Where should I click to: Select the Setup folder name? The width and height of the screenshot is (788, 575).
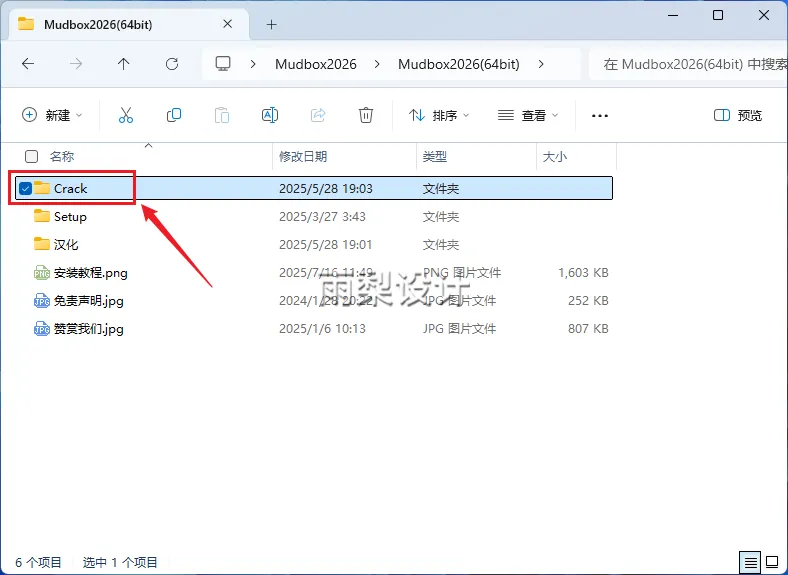[70, 217]
